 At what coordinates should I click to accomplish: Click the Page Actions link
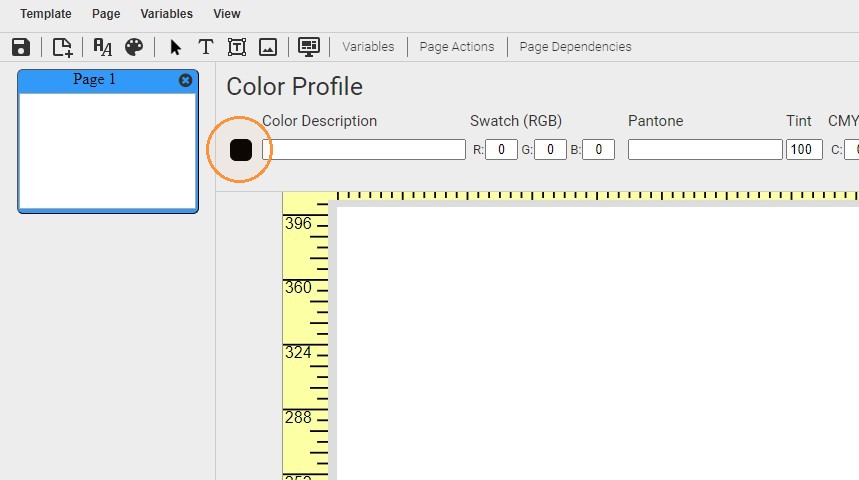click(457, 47)
